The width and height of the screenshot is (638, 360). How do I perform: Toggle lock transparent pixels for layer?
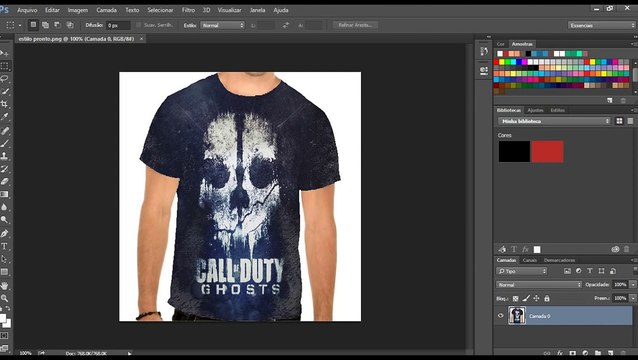click(x=516, y=299)
